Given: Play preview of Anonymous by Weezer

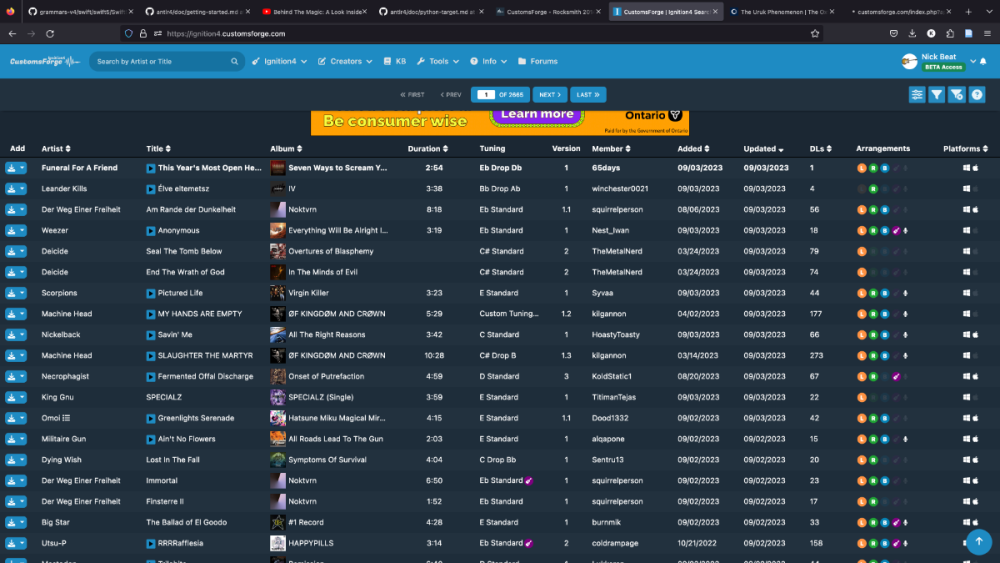Looking at the screenshot, I should point(151,231).
